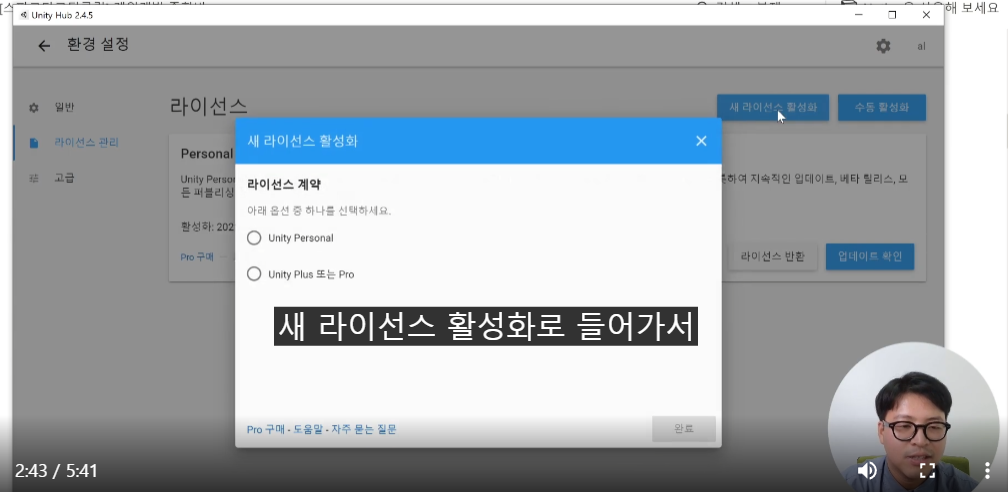1008x492 pixels.
Task: Select the 일반 gear icon in the sidebar
Action: (x=34, y=108)
